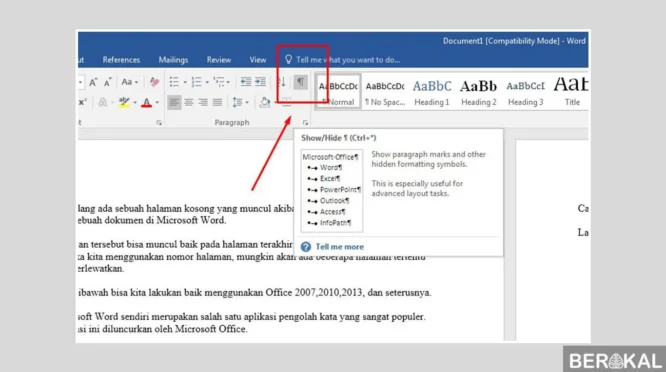
Task: Click the Tell me more help link
Action: click(x=340, y=247)
